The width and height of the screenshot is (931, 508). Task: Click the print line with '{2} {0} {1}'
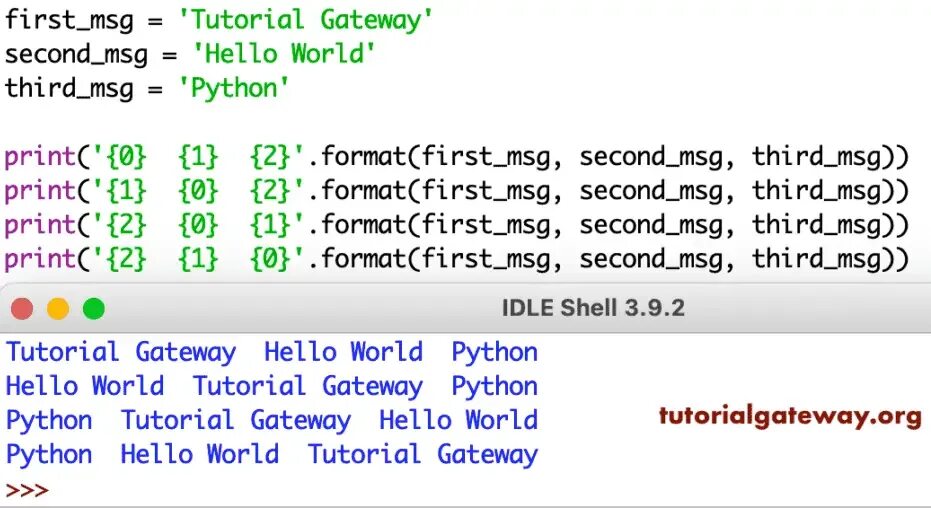coord(457,226)
